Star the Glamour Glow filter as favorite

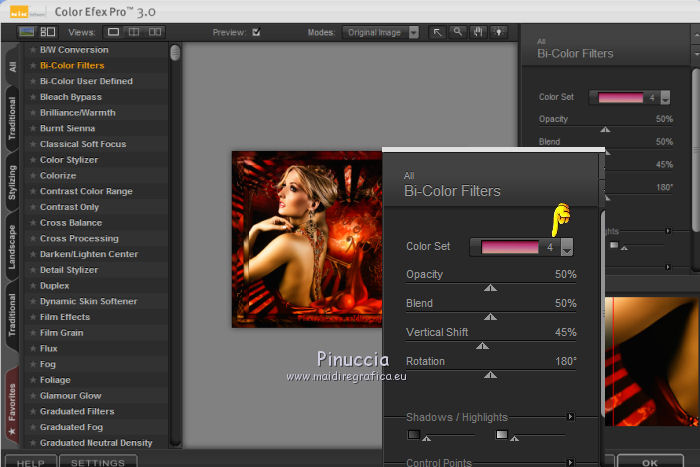point(33,396)
